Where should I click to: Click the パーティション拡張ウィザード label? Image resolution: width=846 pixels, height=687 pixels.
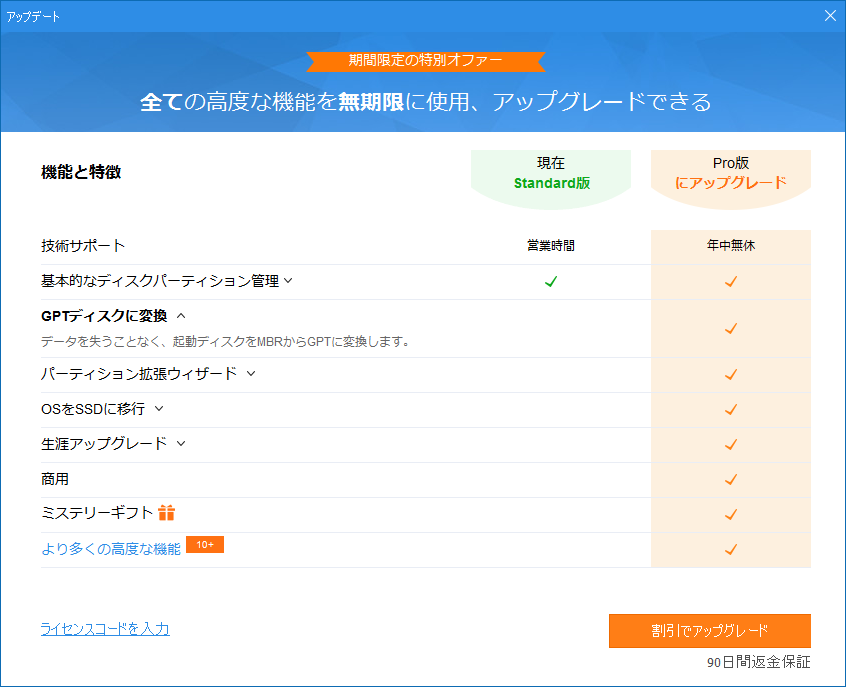click(x=139, y=373)
